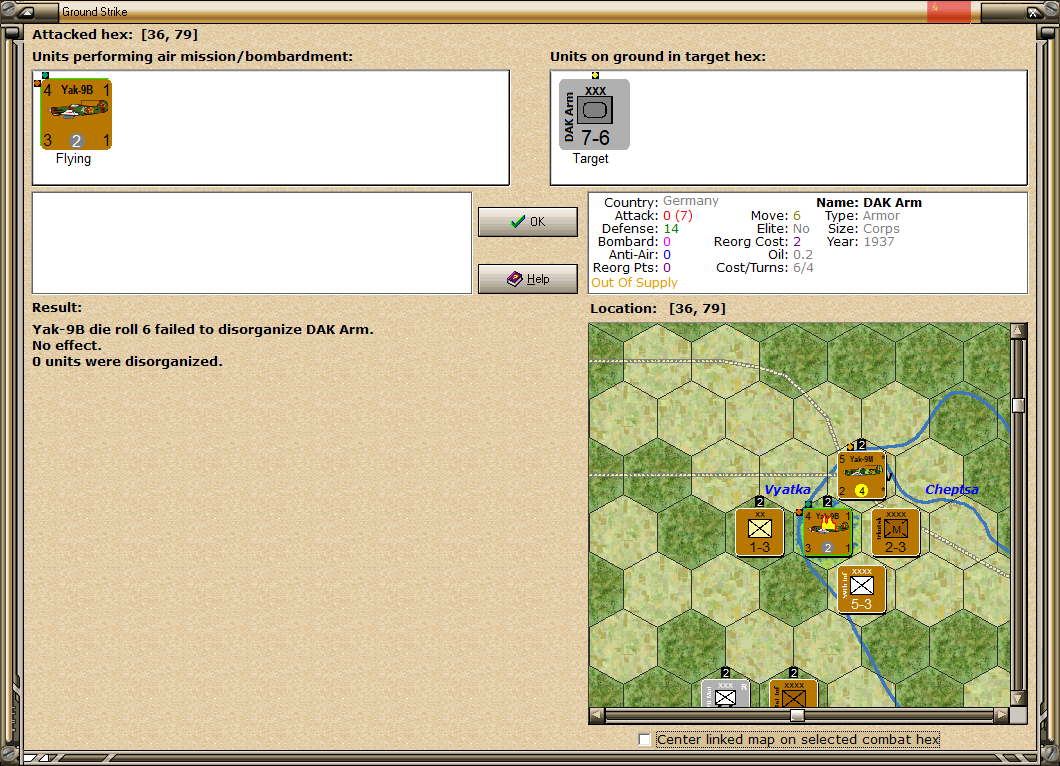The height and width of the screenshot is (766, 1060).
Task: Click the 'Flying' label under Yak-9B
Action: pos(73,158)
